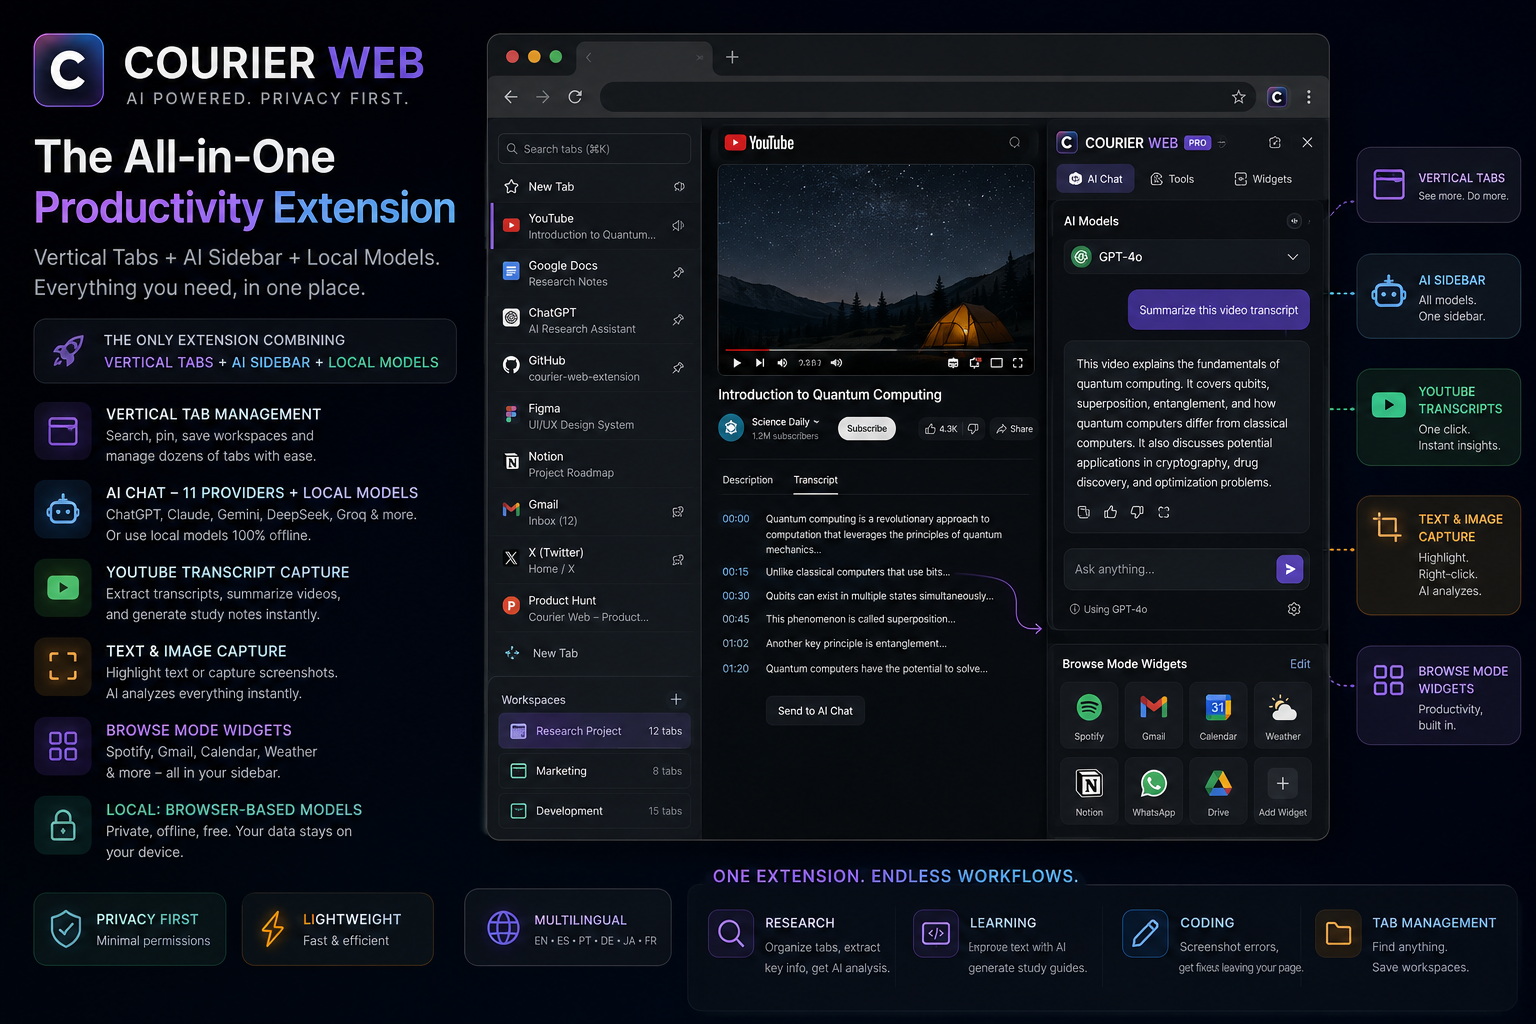Open the GPT-4o model dropdown
The width and height of the screenshot is (1536, 1024).
pos(1187,257)
